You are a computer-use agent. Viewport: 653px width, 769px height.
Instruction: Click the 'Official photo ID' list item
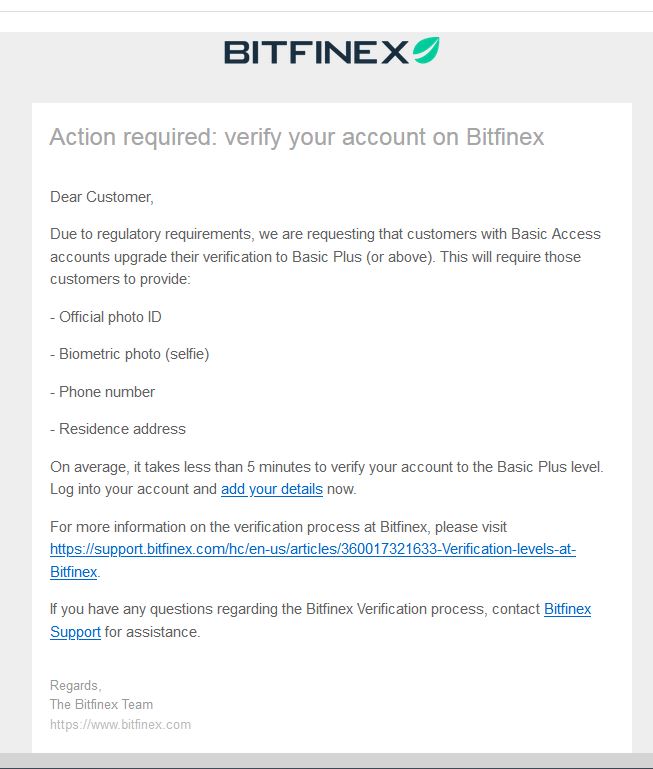[x=105, y=317]
